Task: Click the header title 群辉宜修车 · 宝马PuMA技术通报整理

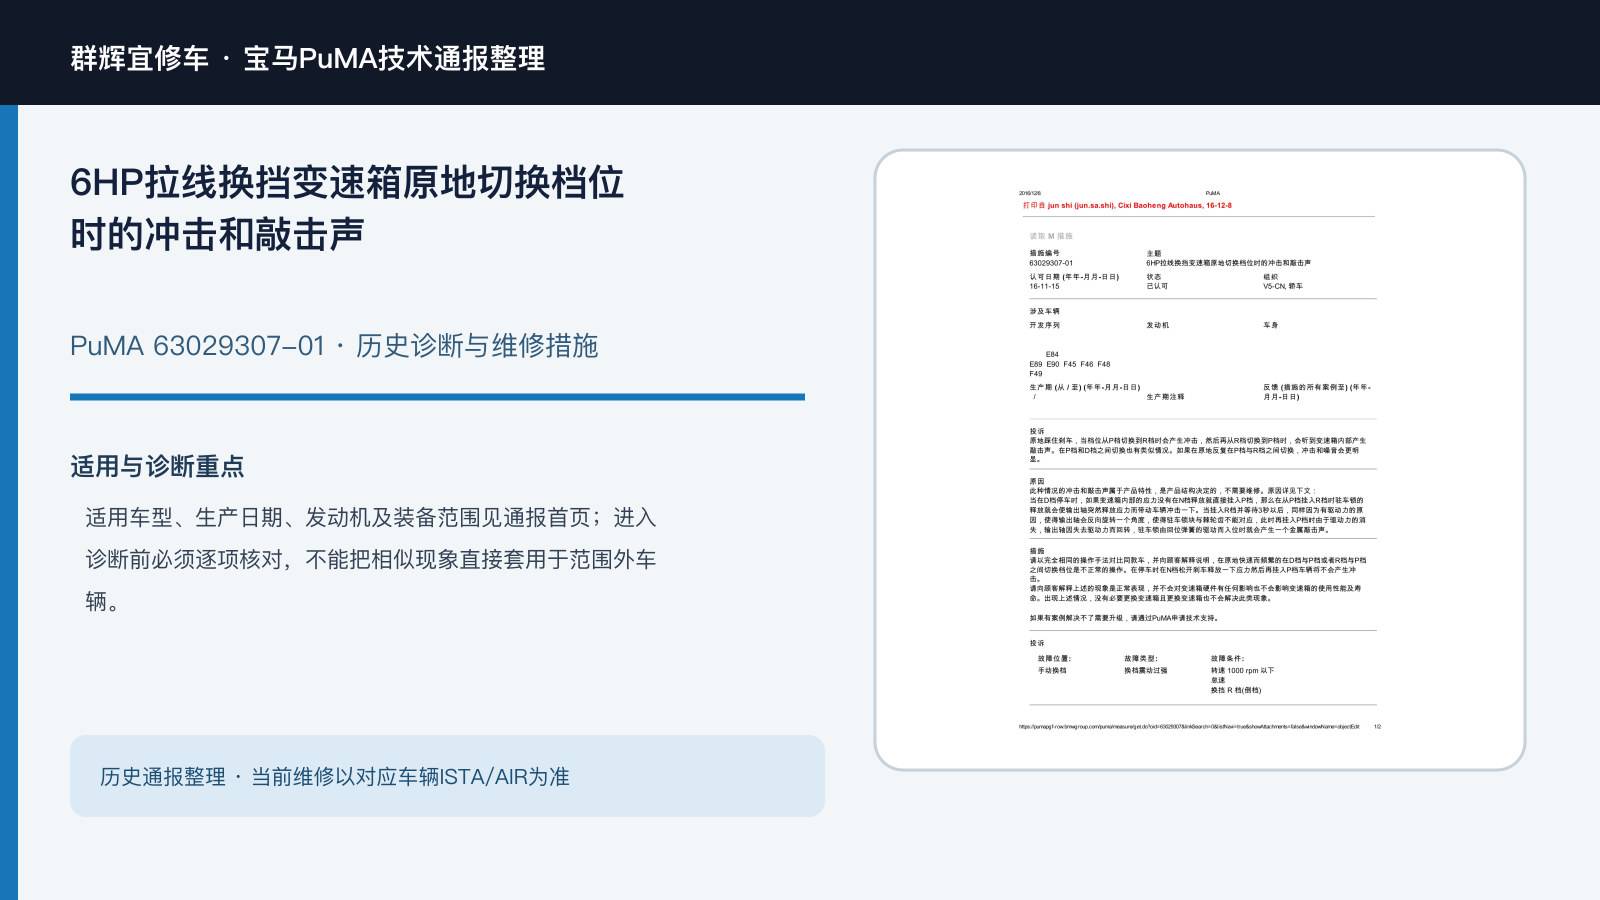Action: tap(308, 58)
